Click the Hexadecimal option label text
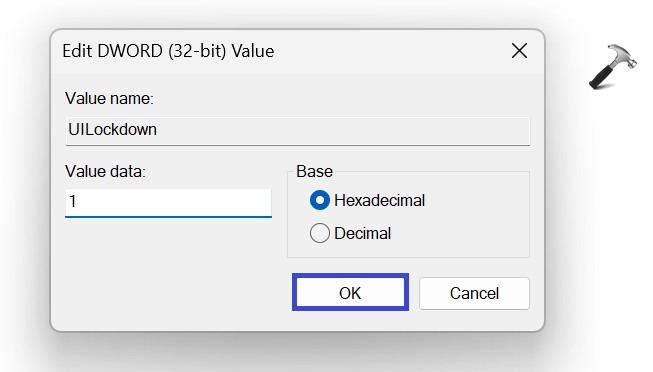This screenshot has width=653, height=372. [x=379, y=200]
